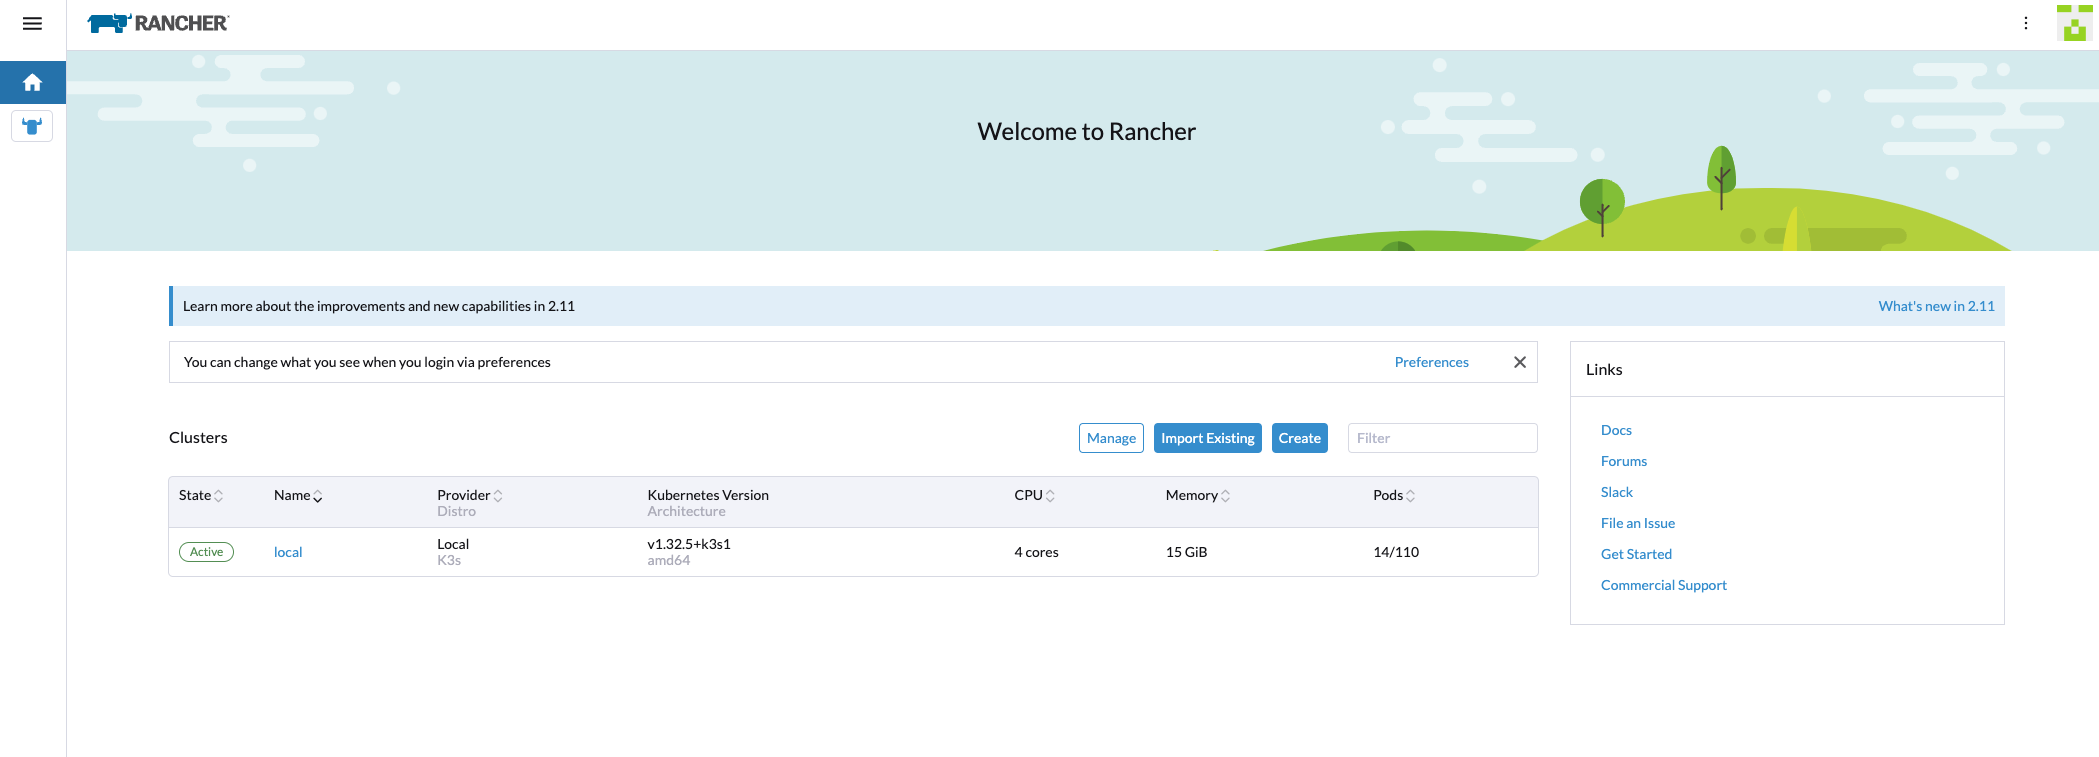Click the Rancher logo
Screen dimensions: 2099x757
click(158, 23)
